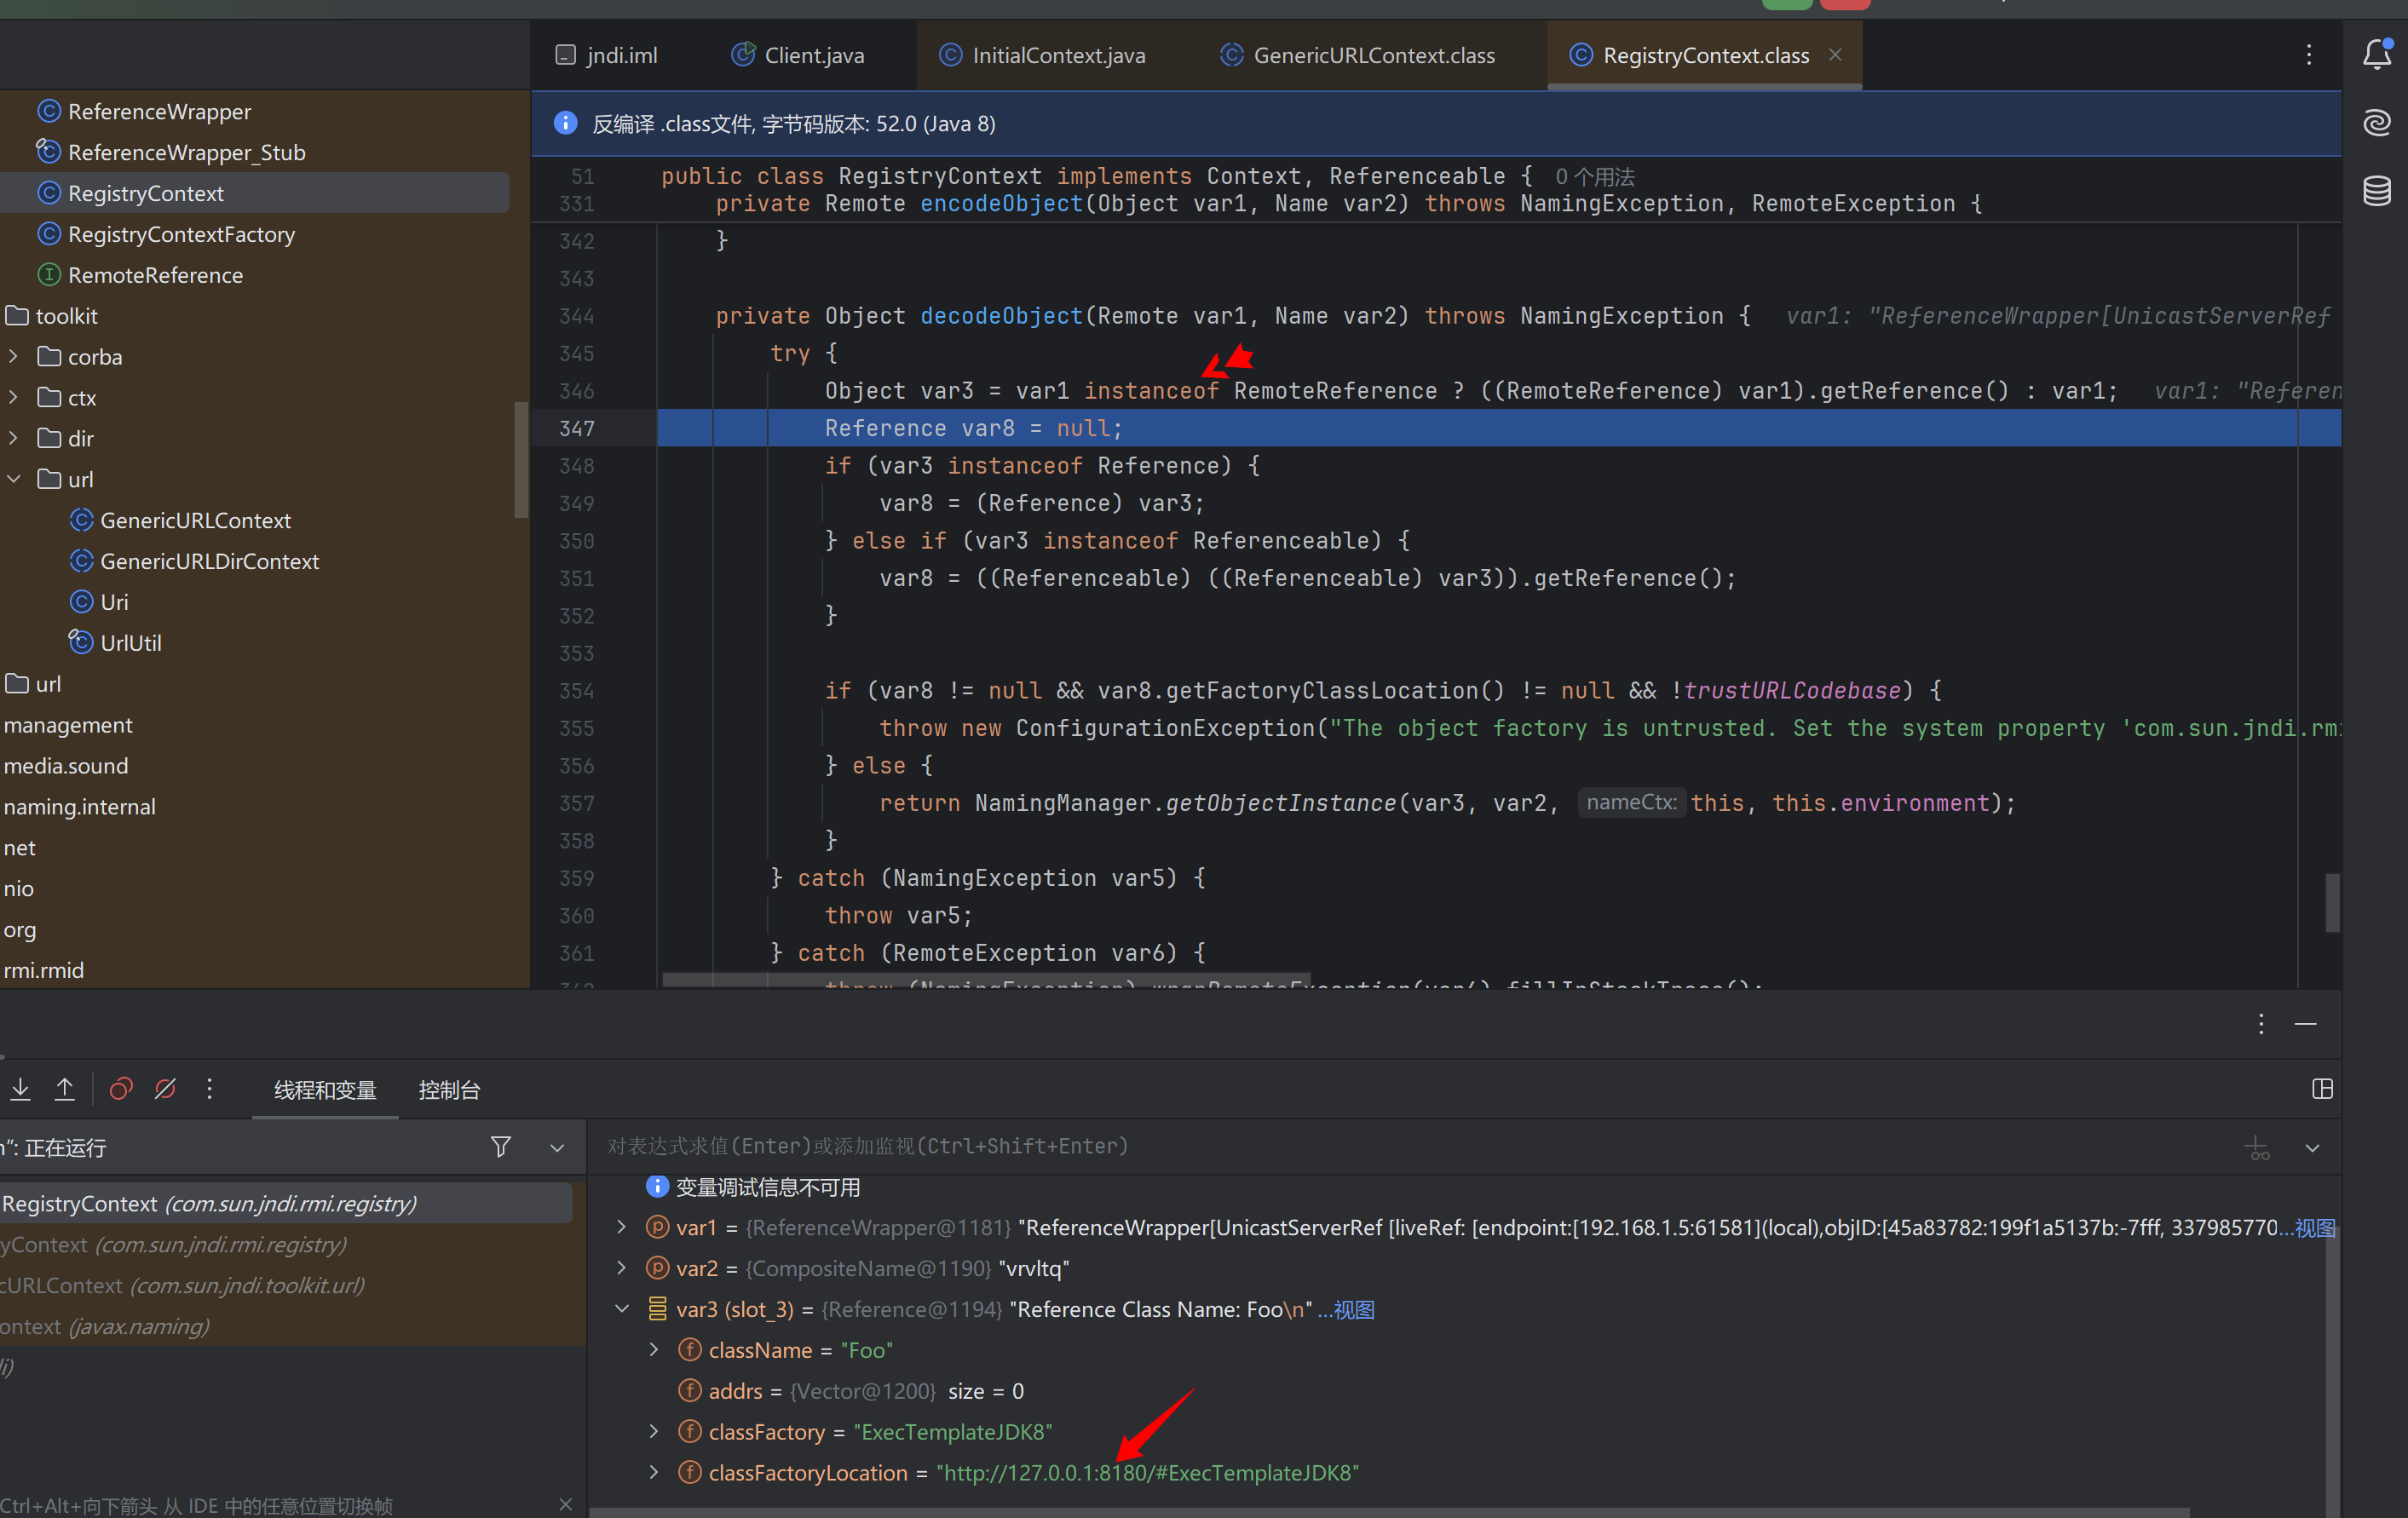The image size is (2408, 1518).
Task: Expand the classFactoryLocation field
Action: [654, 1472]
